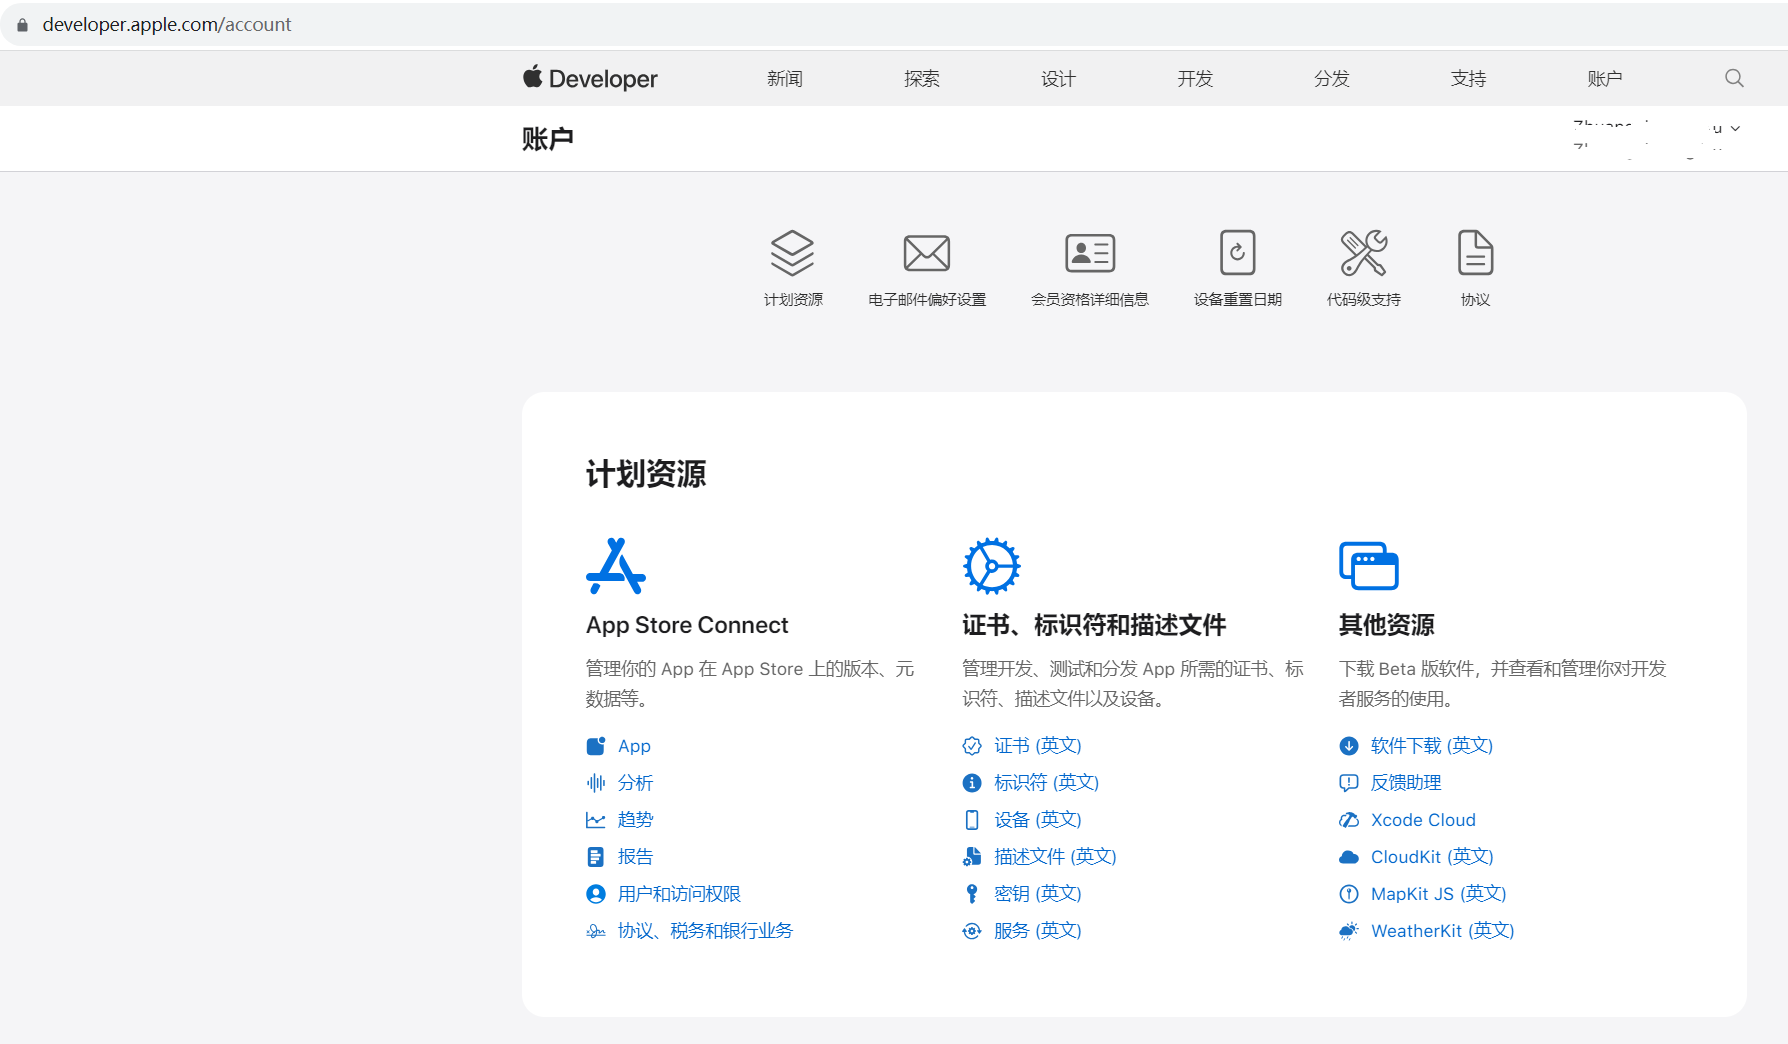Click the compass icon beside MapKit JS
Image resolution: width=1788 pixels, height=1044 pixels.
(x=1349, y=894)
